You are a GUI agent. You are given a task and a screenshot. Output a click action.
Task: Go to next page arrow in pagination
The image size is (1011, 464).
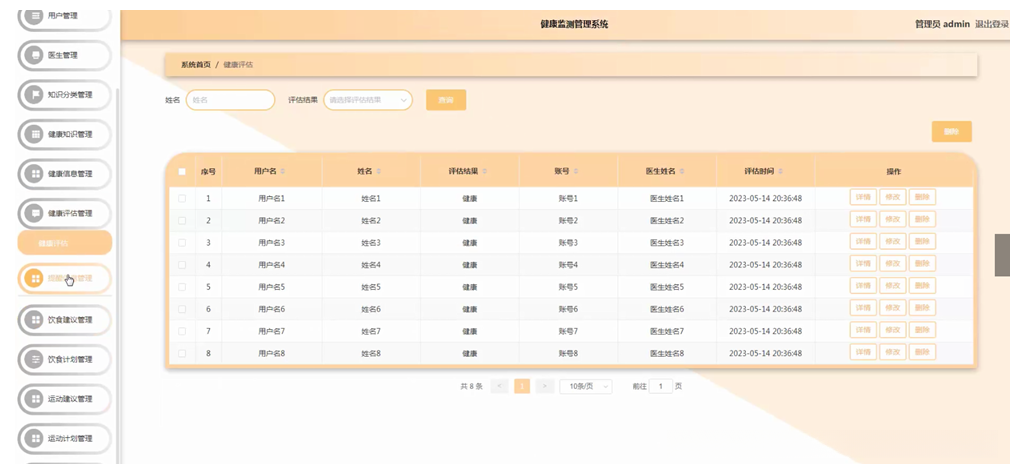click(545, 387)
